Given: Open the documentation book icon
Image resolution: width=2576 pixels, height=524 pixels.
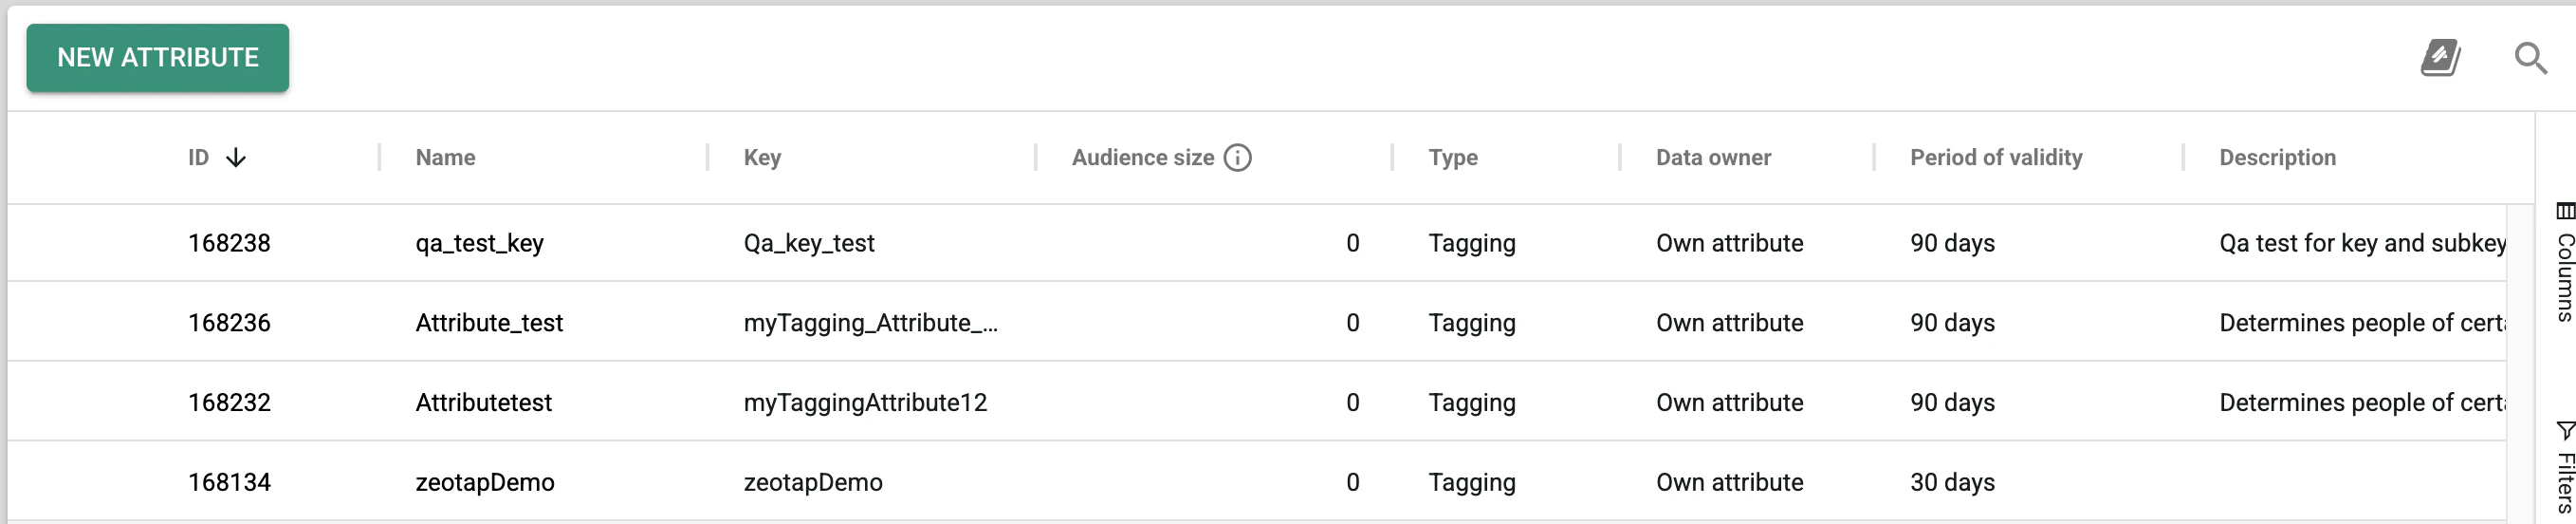Looking at the screenshot, I should click(2441, 58).
